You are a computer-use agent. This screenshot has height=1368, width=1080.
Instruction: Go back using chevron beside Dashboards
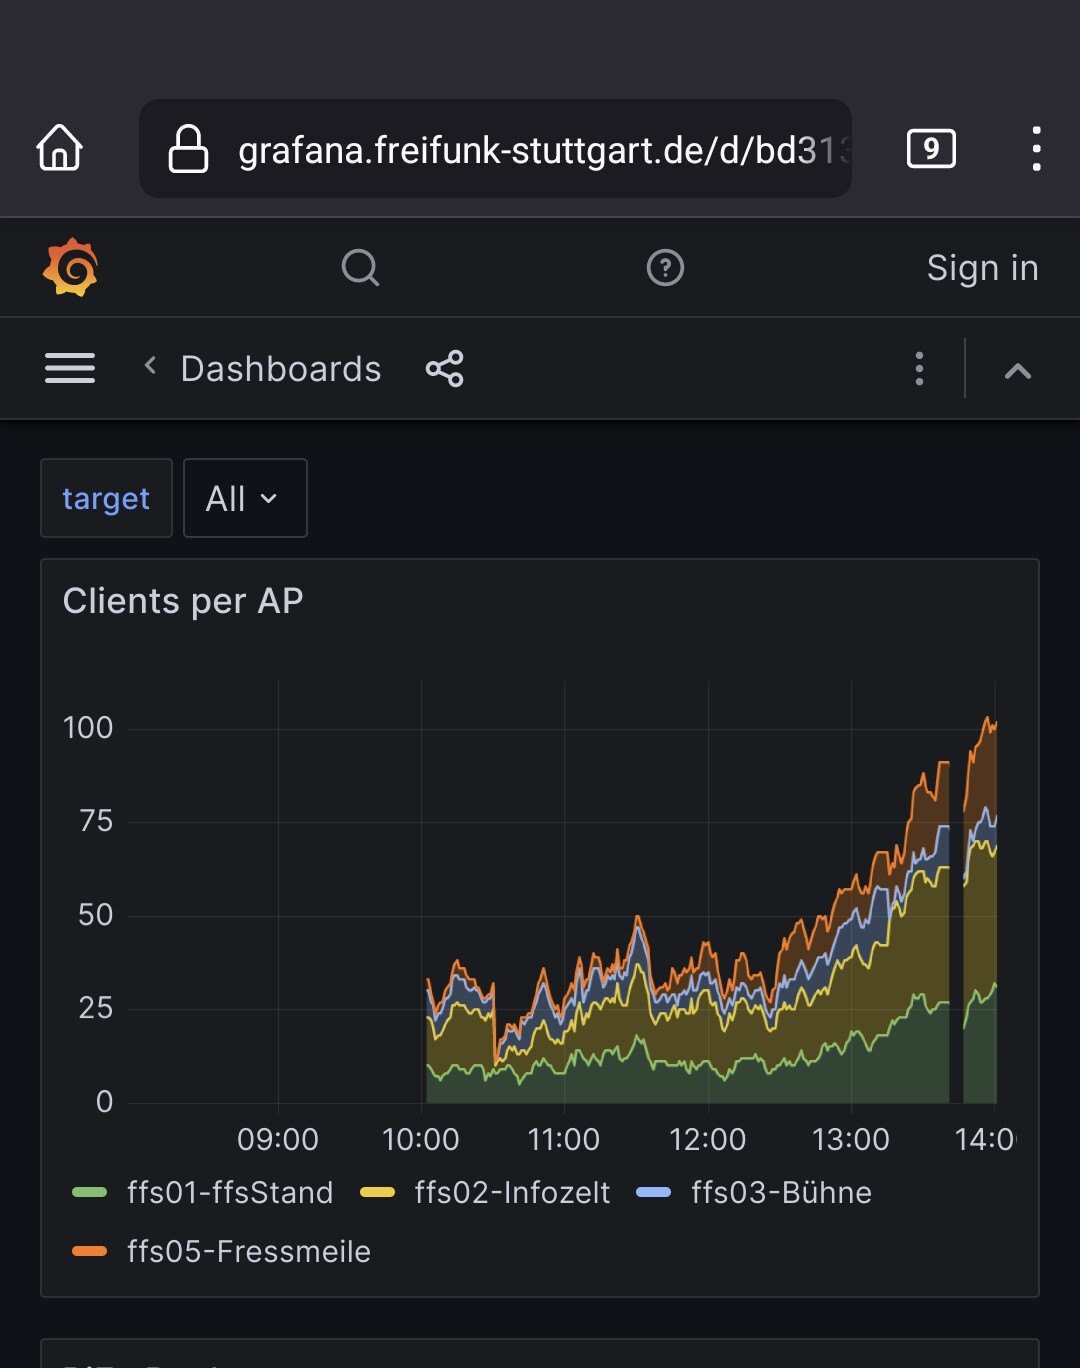(x=150, y=366)
